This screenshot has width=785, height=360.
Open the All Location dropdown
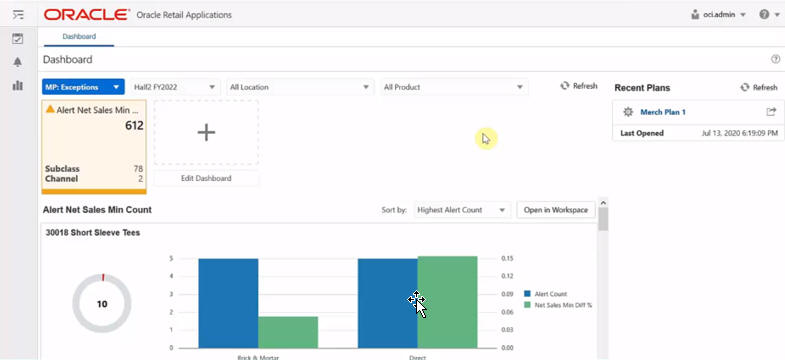tap(300, 87)
